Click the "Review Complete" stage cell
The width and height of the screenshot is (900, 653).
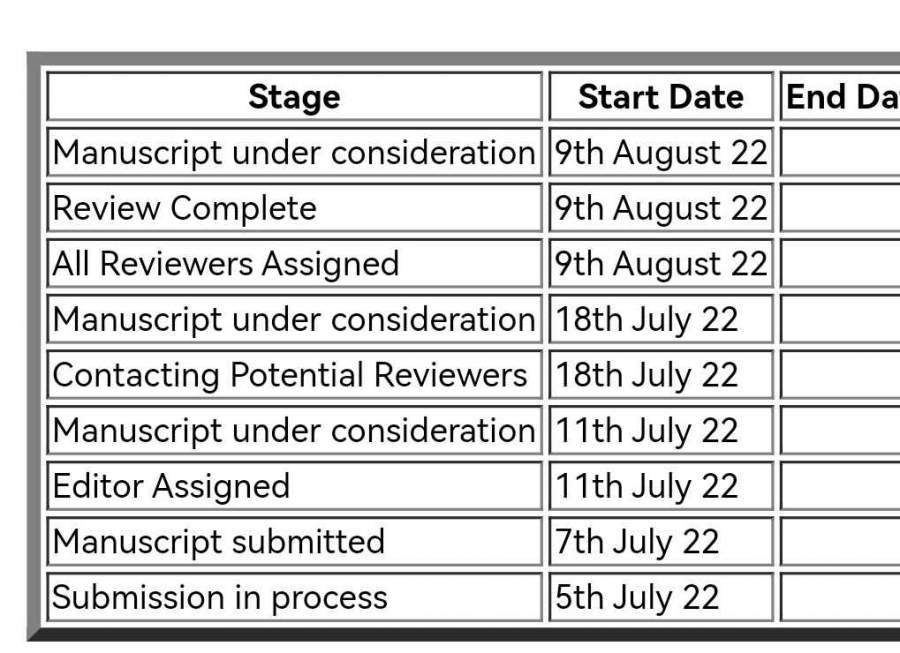pyautogui.click(x=294, y=208)
